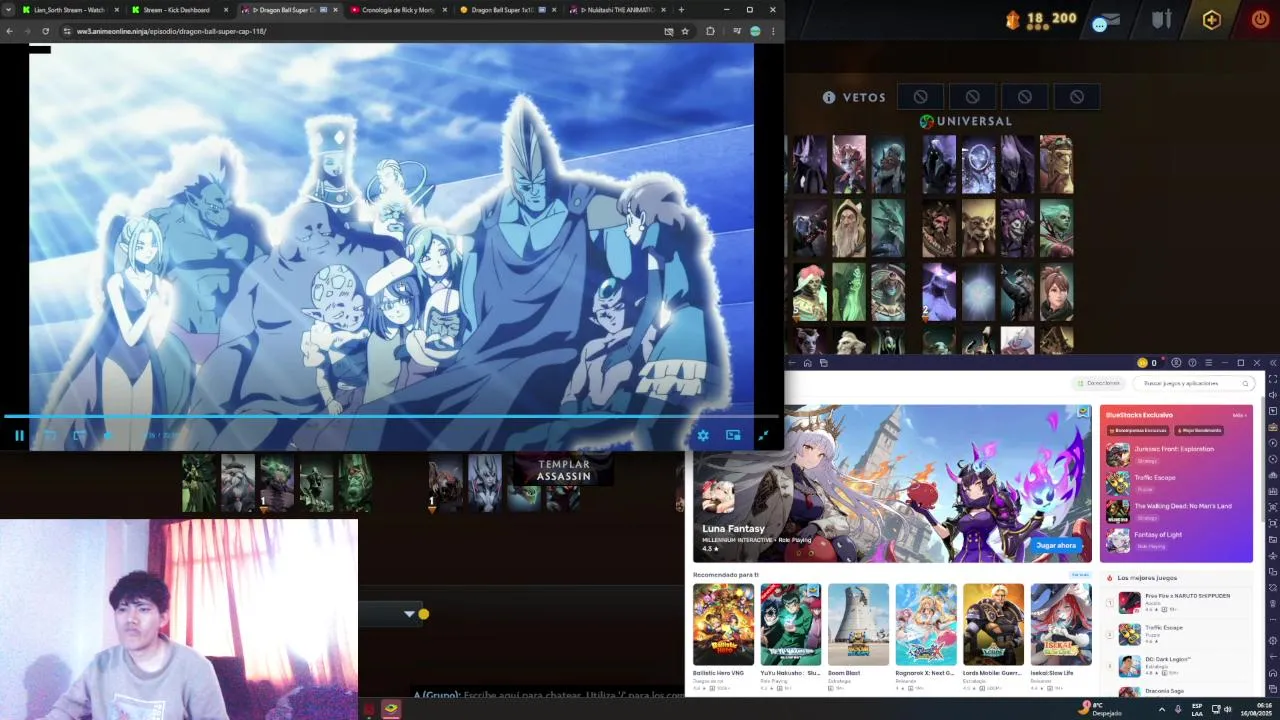Open a new Chrome tab
Screen dimensions: 1280x720
[681, 10]
